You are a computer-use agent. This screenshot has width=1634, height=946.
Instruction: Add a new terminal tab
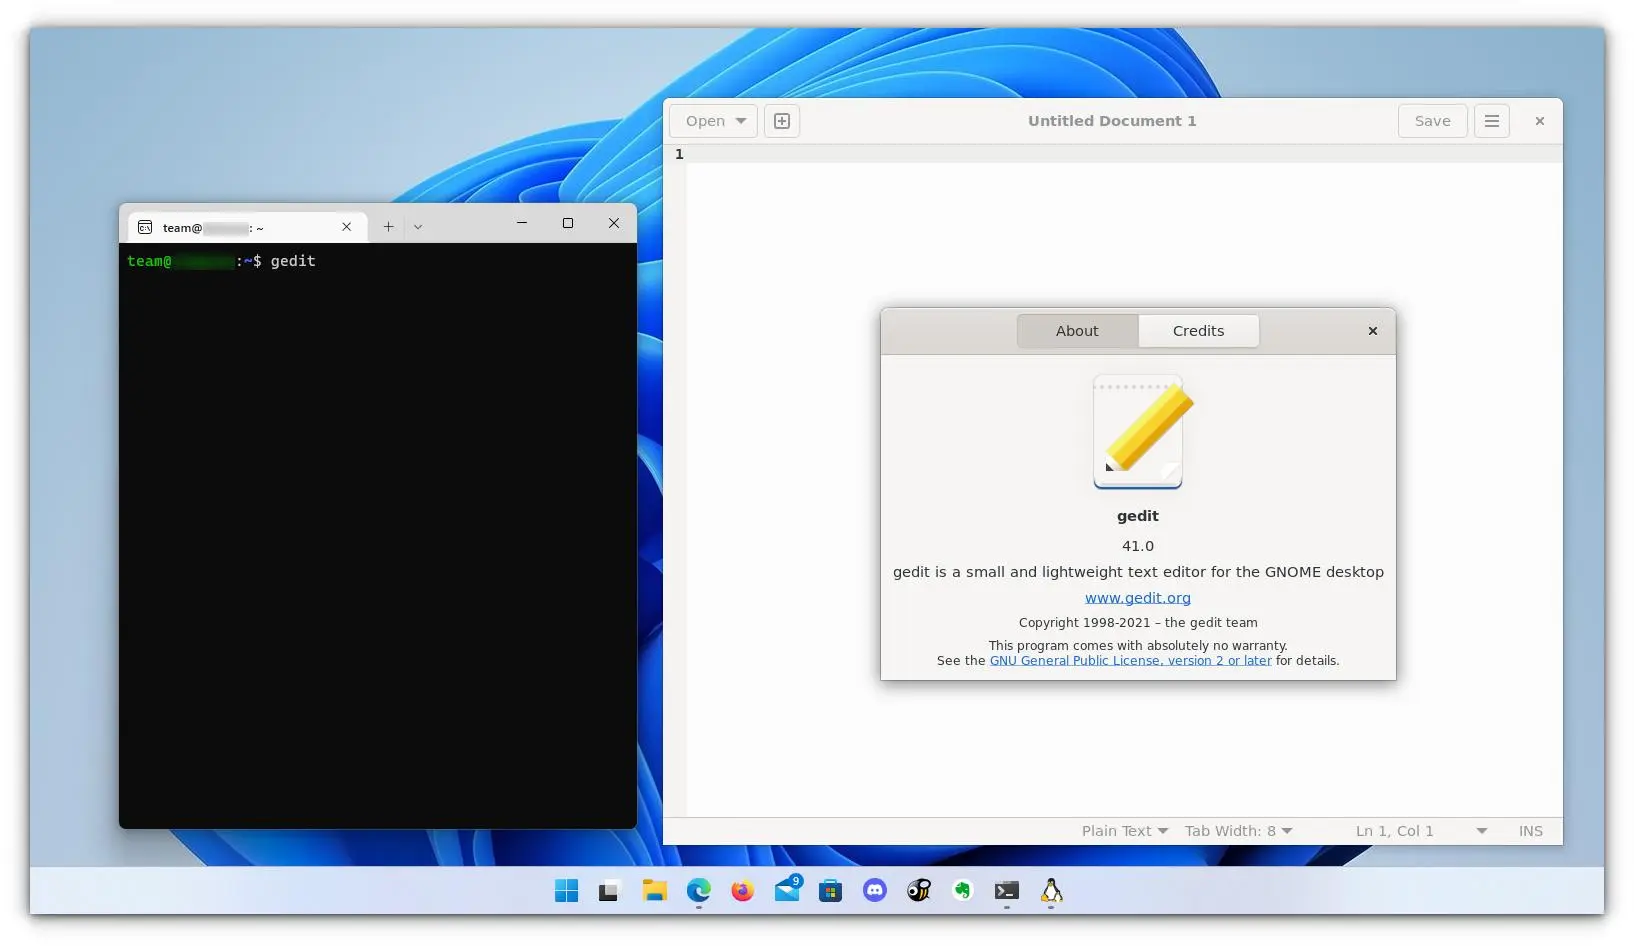[388, 227]
